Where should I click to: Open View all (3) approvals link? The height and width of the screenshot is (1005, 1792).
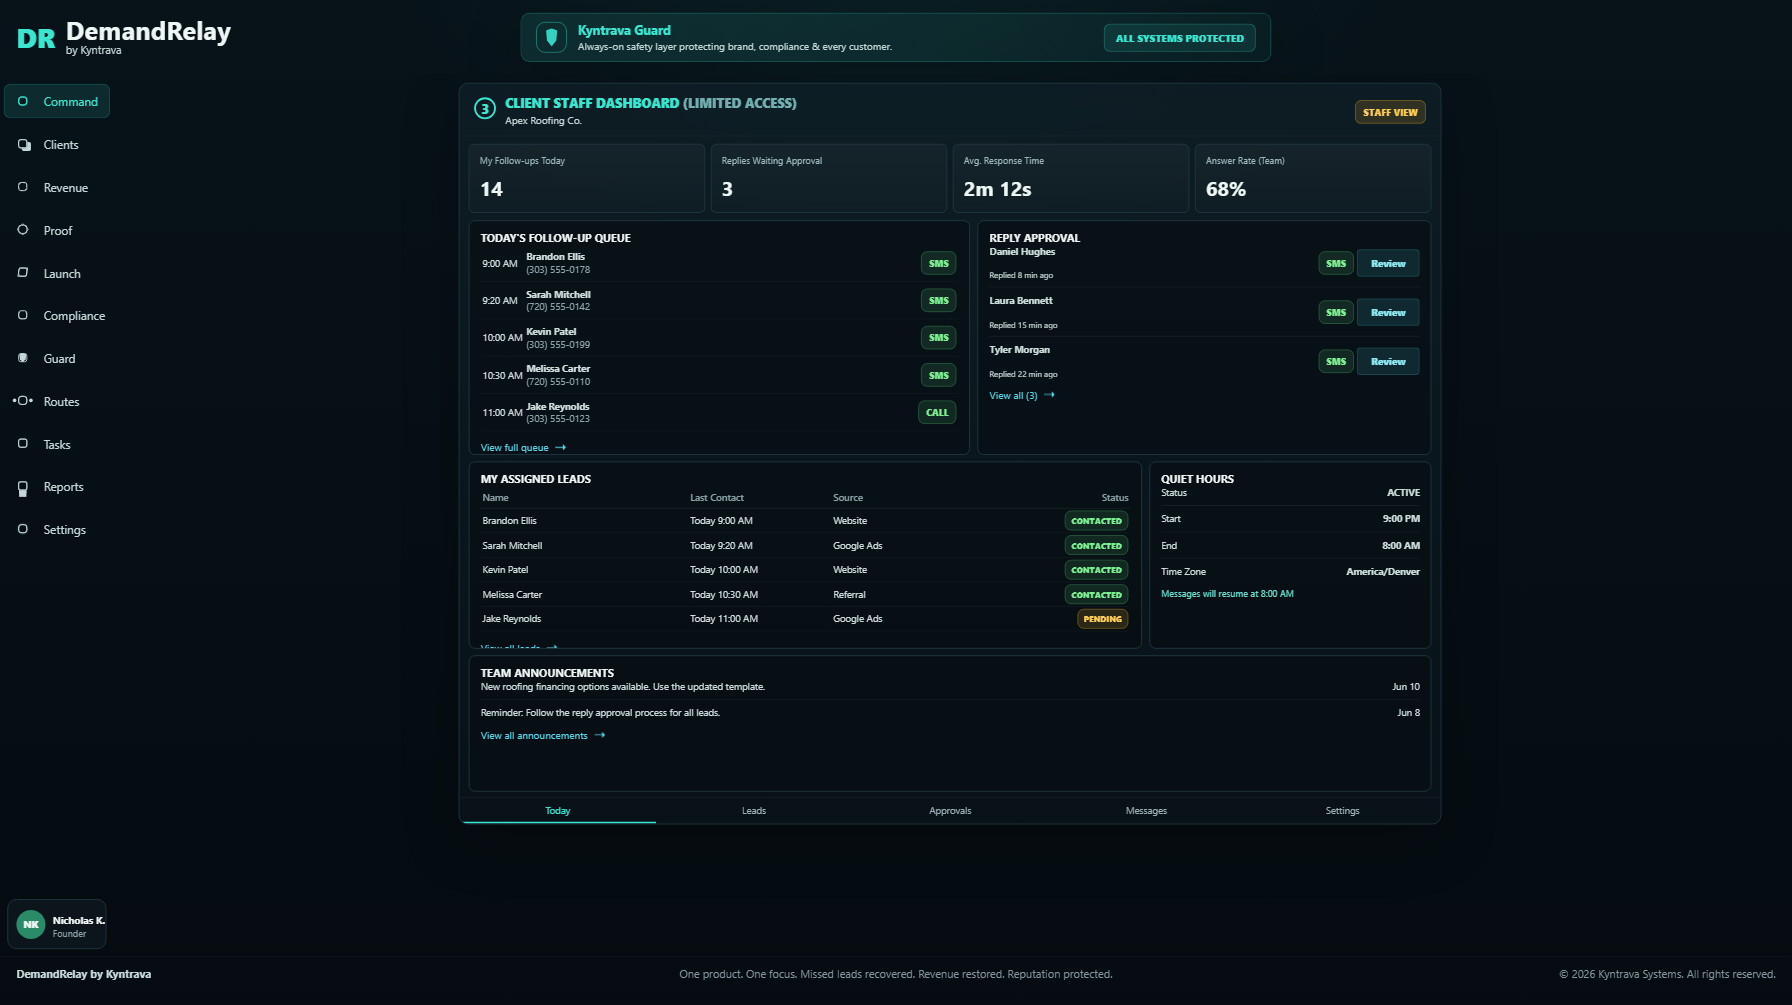[x=1022, y=396]
